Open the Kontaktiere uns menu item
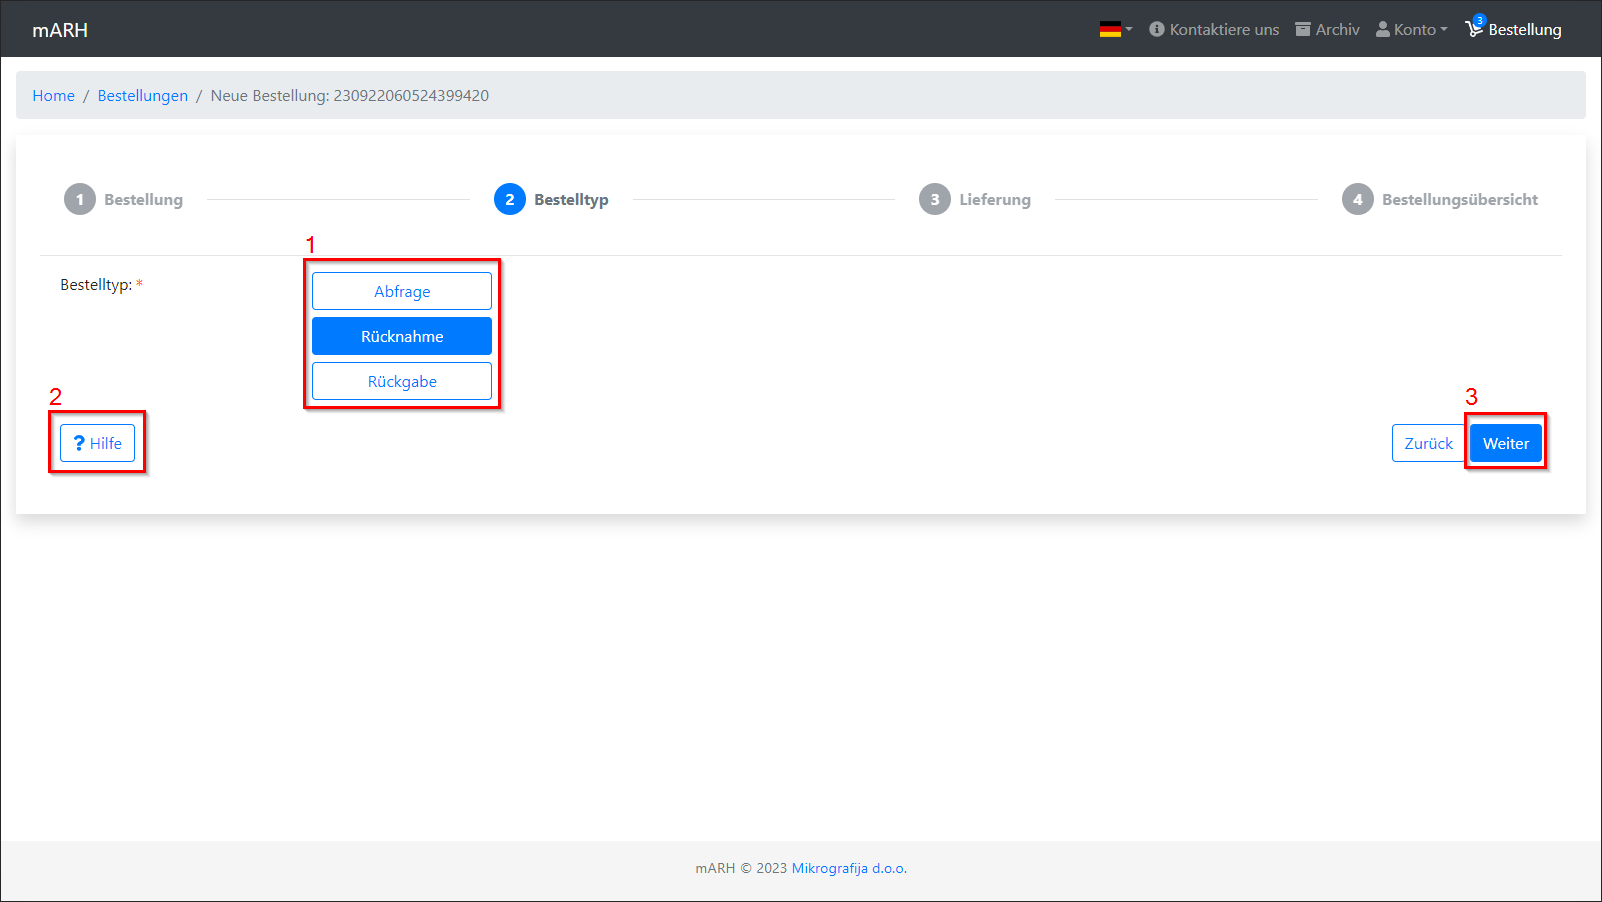The width and height of the screenshot is (1602, 902). pyautogui.click(x=1224, y=30)
